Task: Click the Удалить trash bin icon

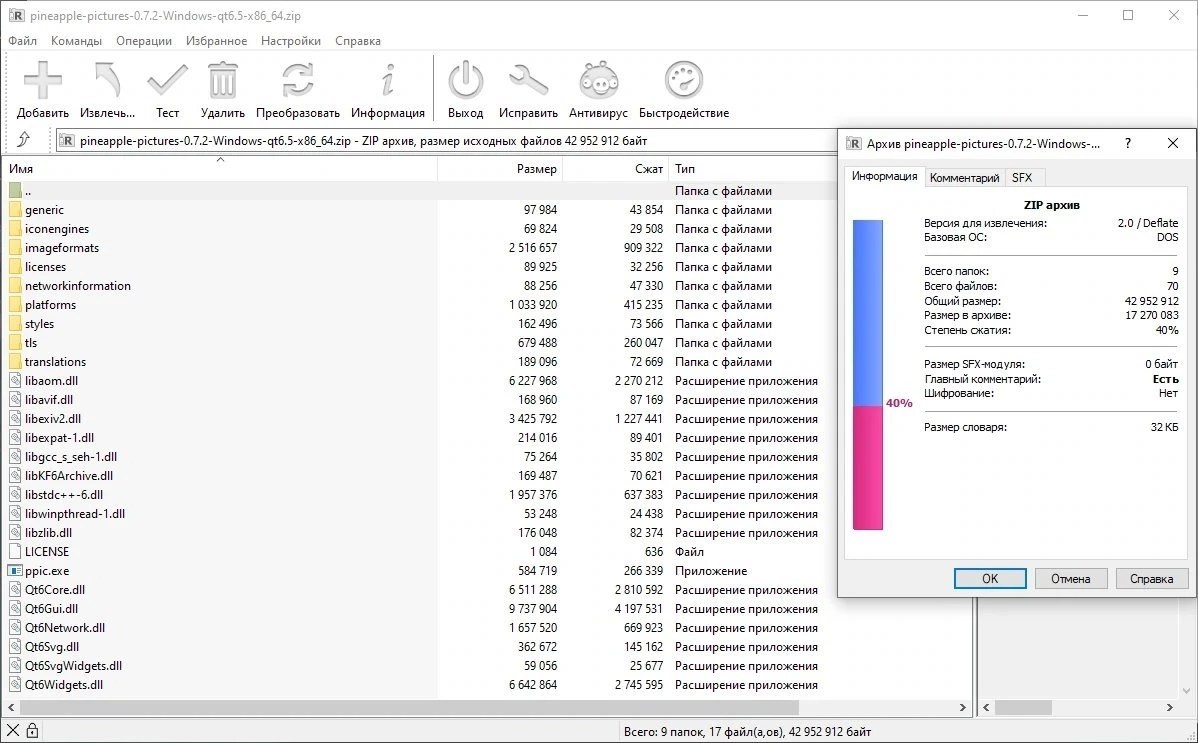Action: pos(222,80)
